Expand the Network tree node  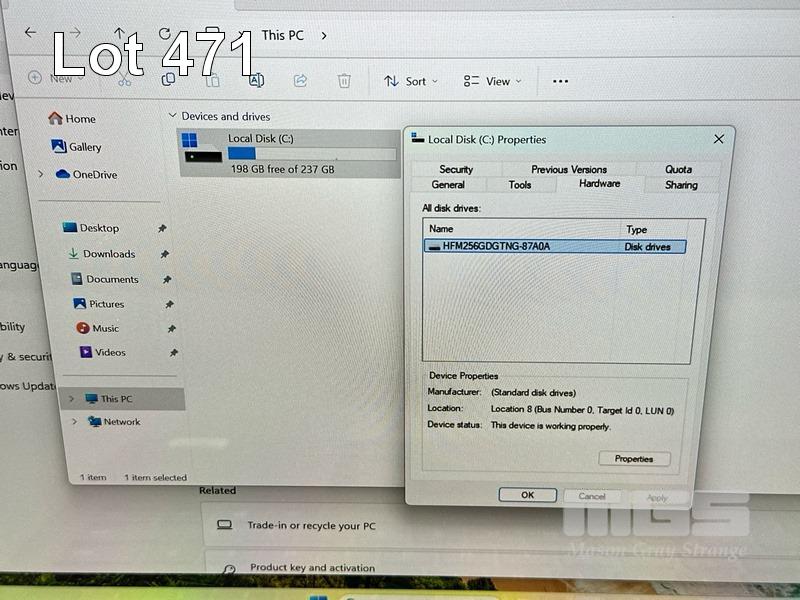pyautogui.click(x=73, y=422)
